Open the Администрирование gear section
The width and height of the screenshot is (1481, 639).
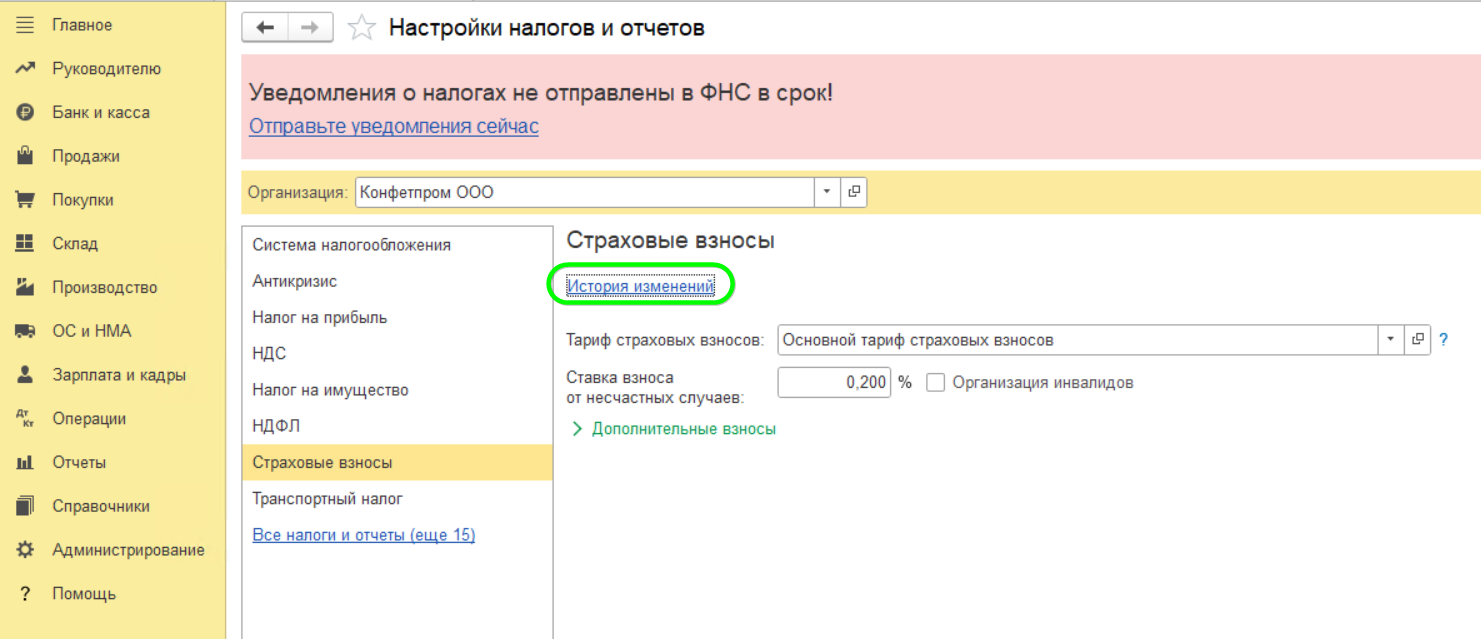pos(127,550)
